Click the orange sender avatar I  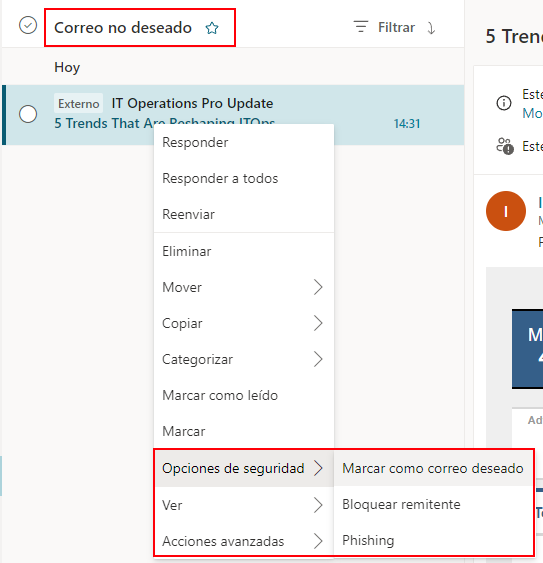point(506,211)
